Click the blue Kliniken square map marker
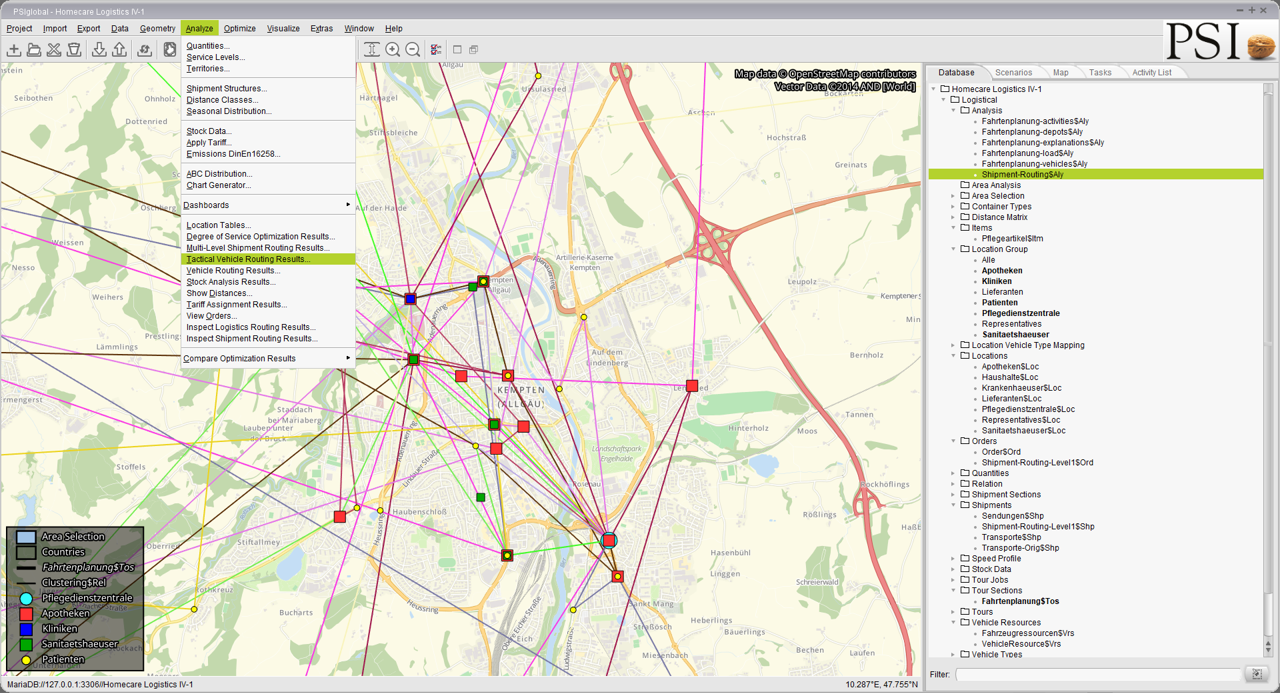The image size is (1280, 693). [410, 299]
